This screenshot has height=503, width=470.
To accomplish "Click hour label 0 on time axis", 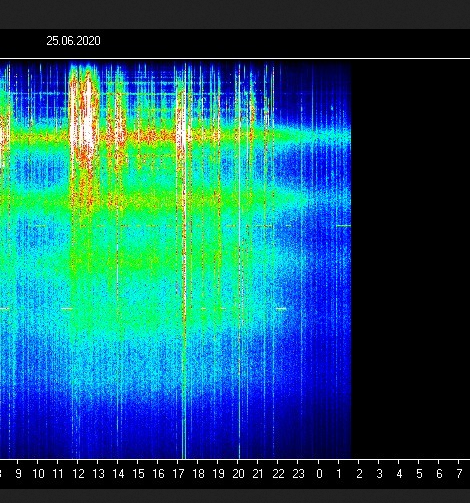I will [x=319, y=473].
